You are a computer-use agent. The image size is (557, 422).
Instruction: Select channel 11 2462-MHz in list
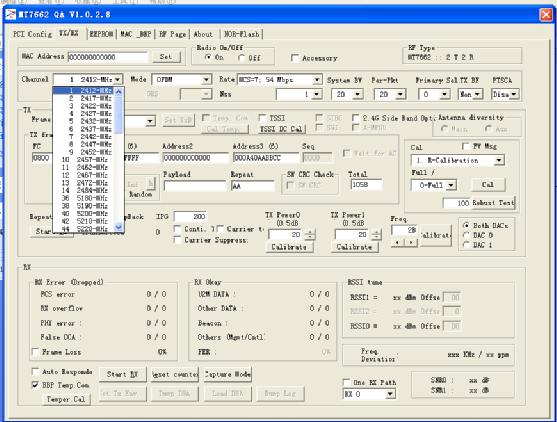[84, 167]
